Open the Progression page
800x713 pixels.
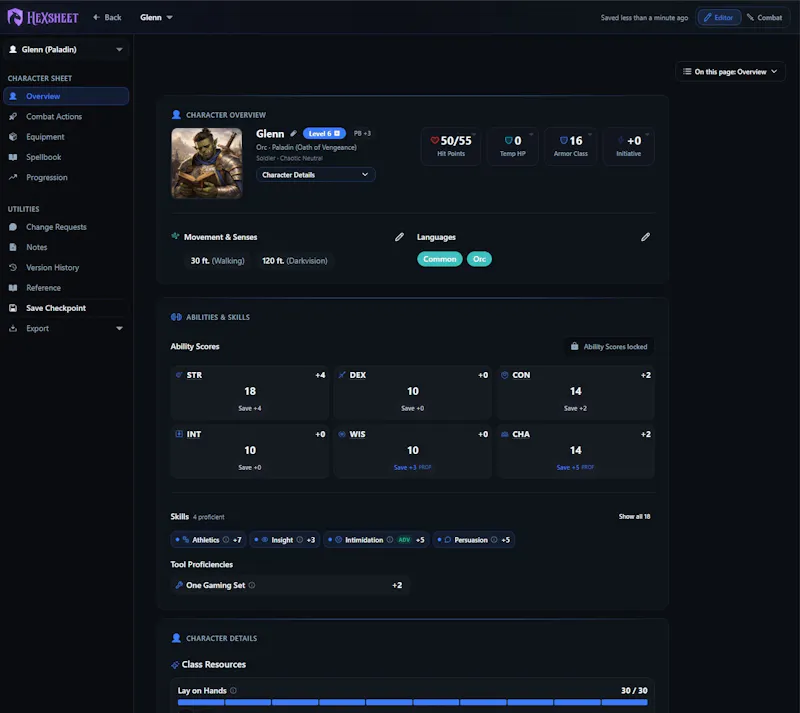[46, 178]
